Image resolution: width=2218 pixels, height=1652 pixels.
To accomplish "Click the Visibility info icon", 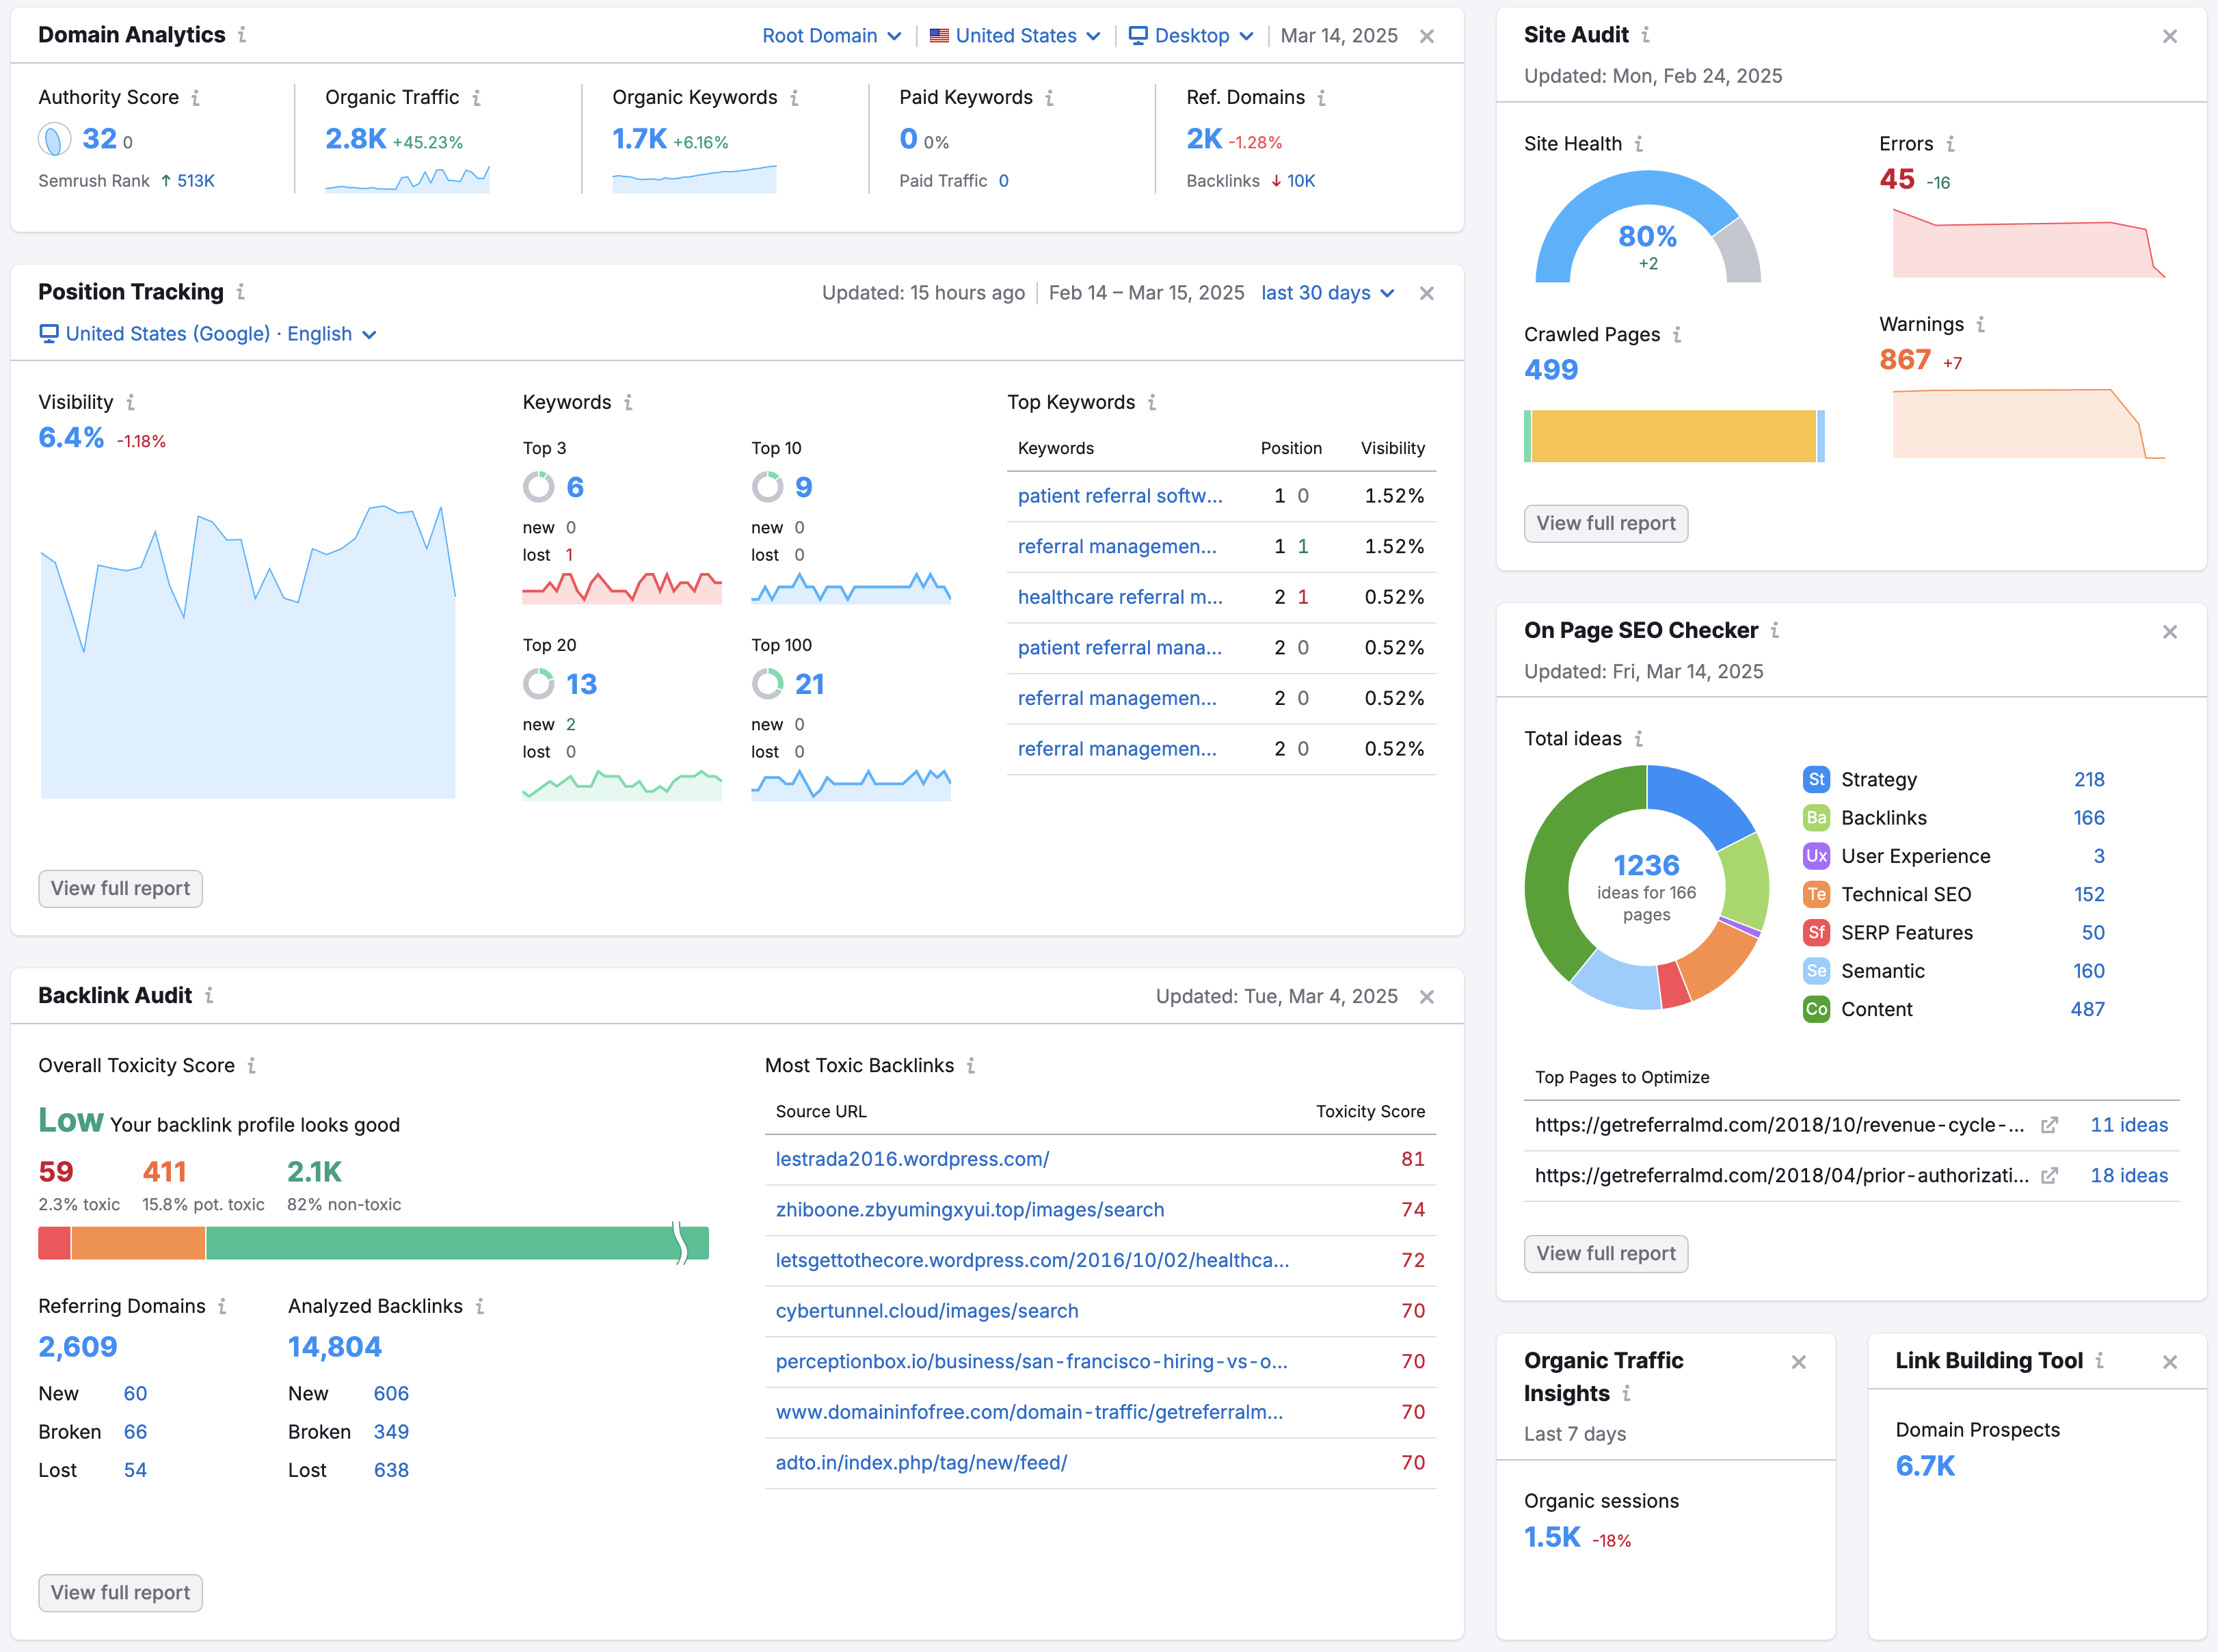I will pos(130,402).
